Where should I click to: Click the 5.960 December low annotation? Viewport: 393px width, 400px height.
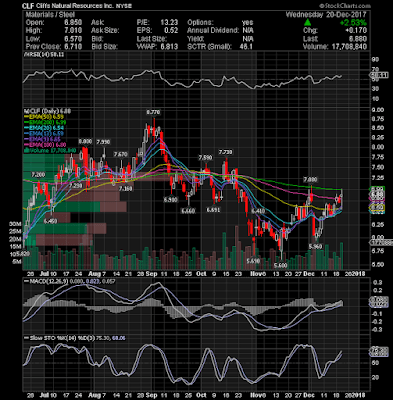[315, 246]
